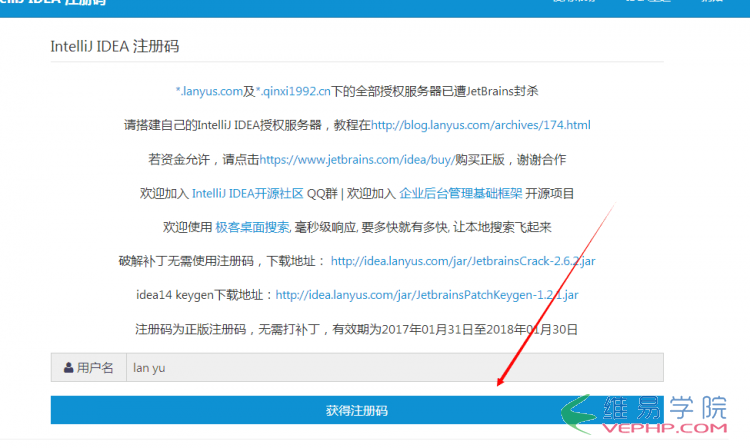Focus the 用户名 input field with 'lan yu'
This screenshot has width=750, height=448.
click(395, 368)
